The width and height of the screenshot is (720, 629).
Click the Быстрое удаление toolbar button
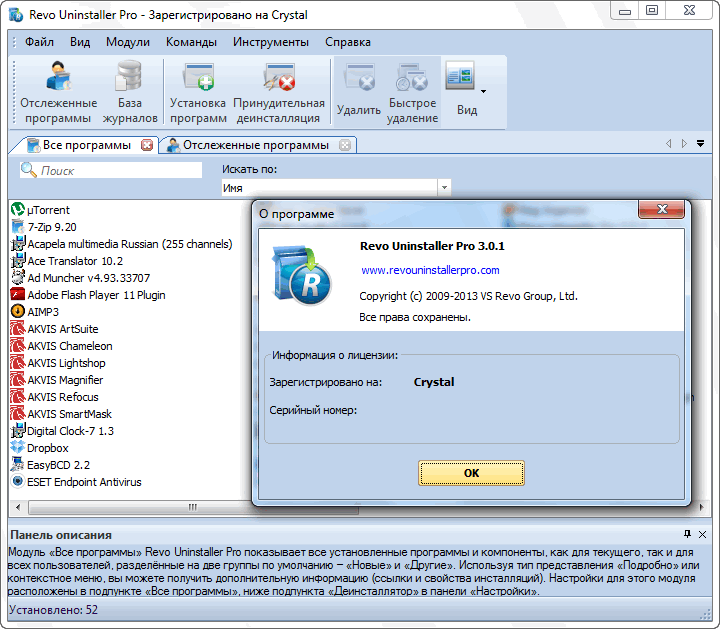click(x=412, y=92)
